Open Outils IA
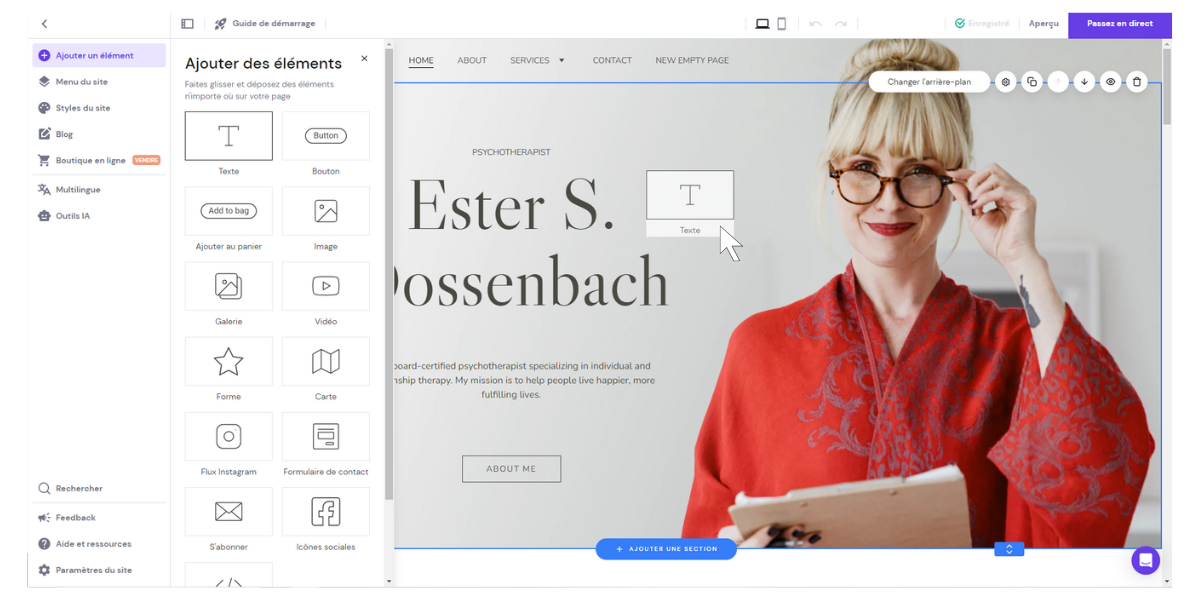Image resolution: width=1200 pixels, height=600 pixels. click(99, 216)
